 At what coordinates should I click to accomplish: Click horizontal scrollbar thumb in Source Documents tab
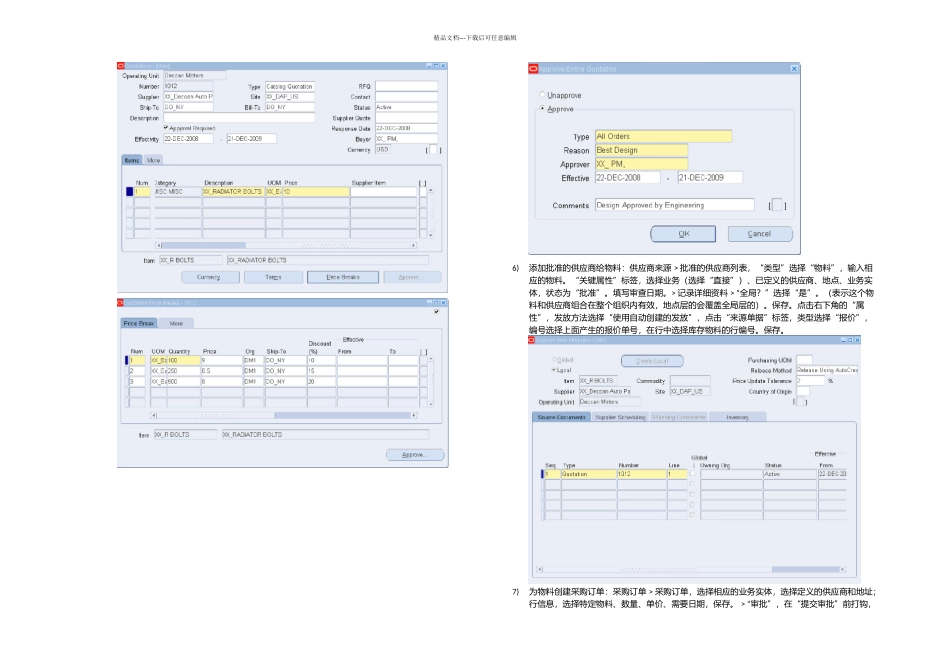pos(805,569)
